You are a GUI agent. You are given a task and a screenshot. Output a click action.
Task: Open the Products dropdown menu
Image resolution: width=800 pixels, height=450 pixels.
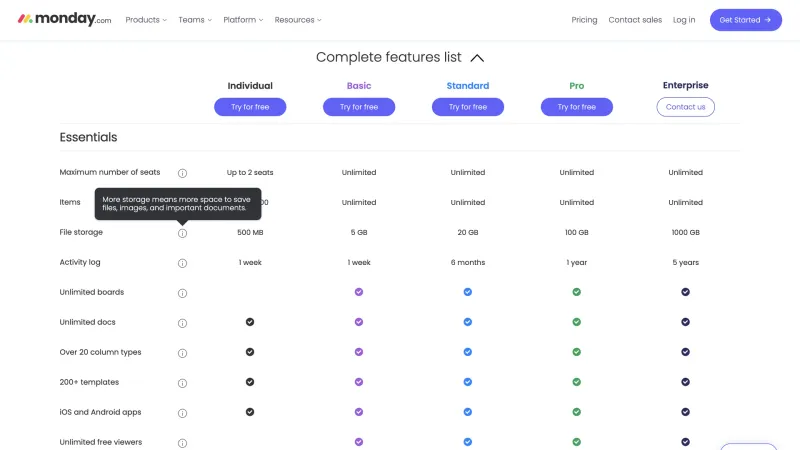tap(146, 20)
